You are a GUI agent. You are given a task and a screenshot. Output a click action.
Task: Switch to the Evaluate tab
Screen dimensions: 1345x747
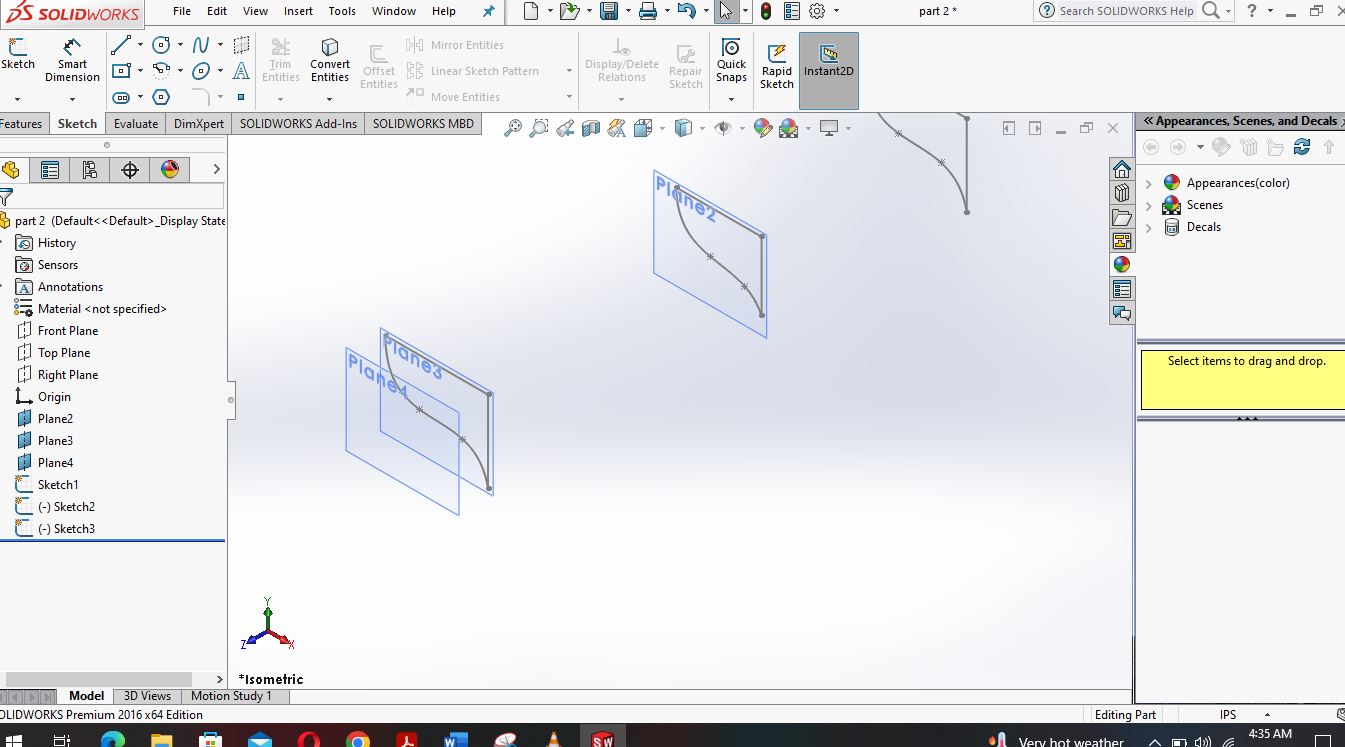(136, 123)
